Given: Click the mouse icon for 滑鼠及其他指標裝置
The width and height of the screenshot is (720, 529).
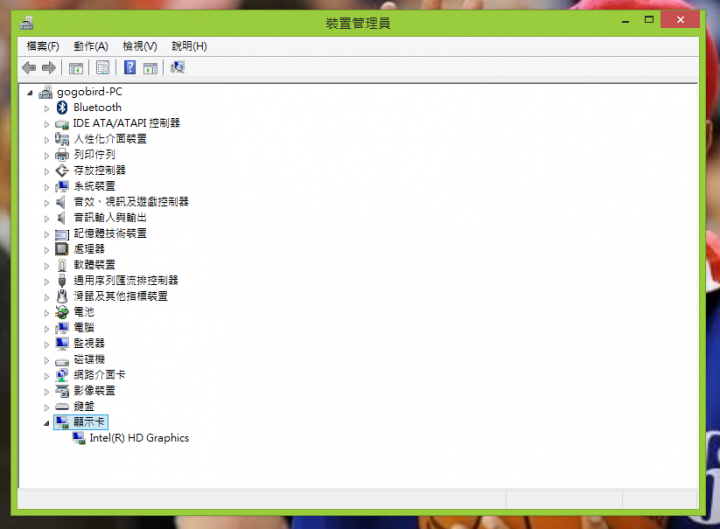Looking at the screenshot, I should (62, 296).
